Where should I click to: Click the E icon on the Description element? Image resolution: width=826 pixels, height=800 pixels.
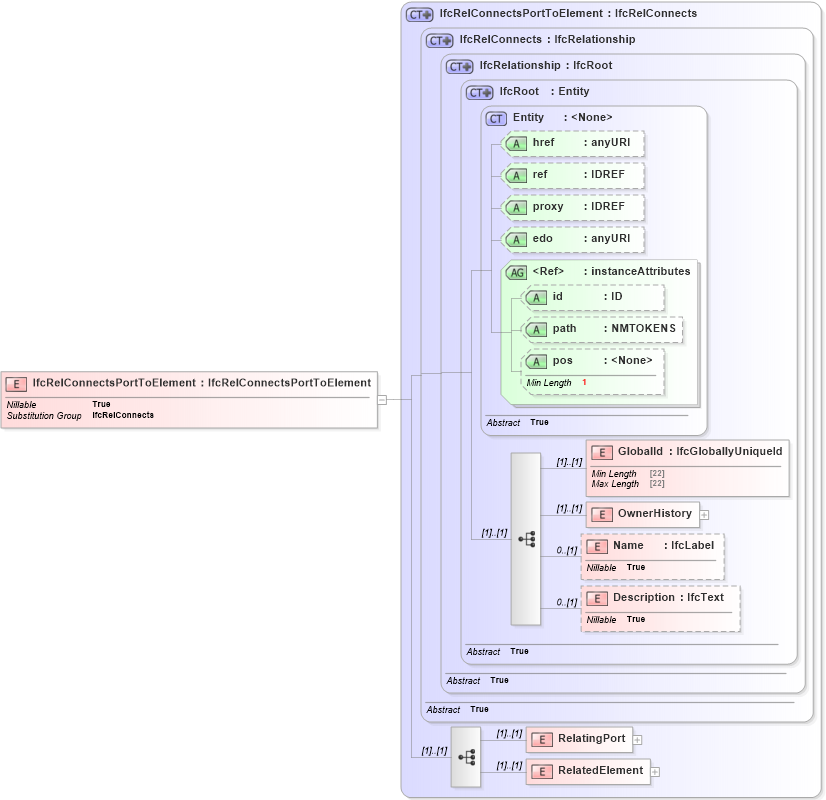click(x=597, y=597)
